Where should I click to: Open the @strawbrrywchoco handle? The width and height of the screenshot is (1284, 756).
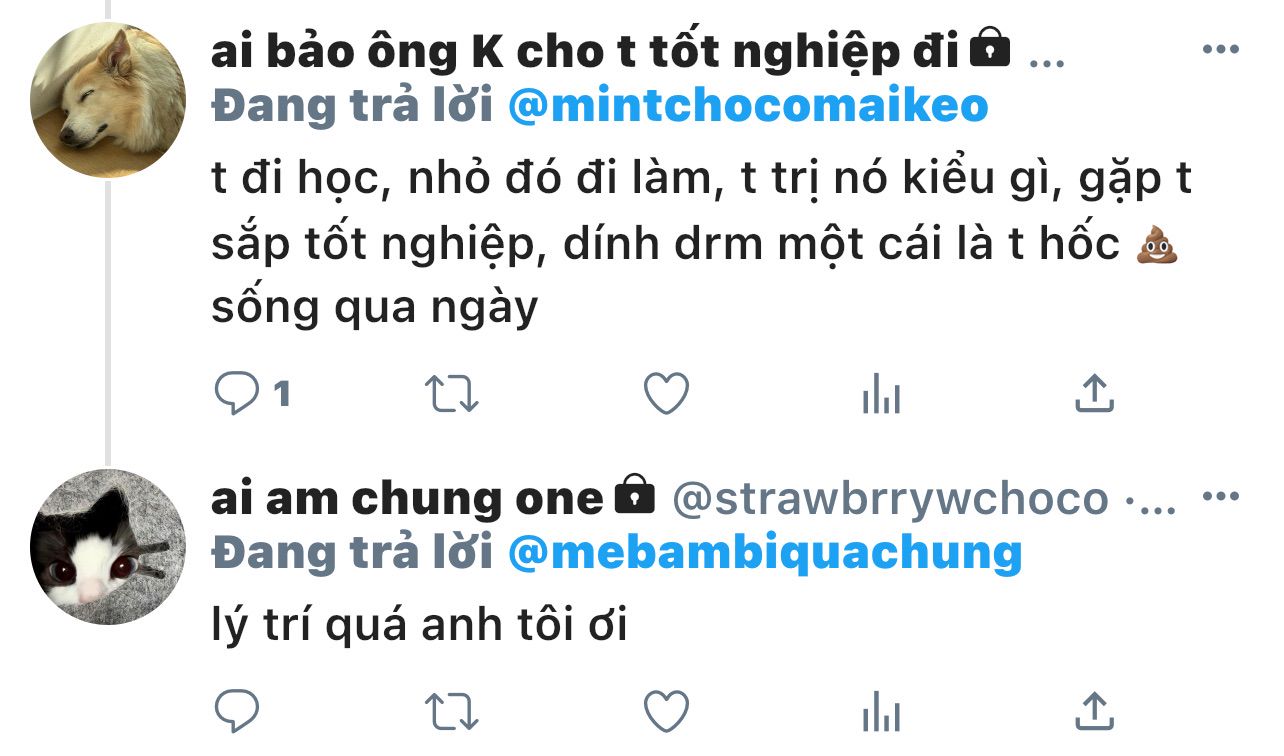click(x=890, y=498)
